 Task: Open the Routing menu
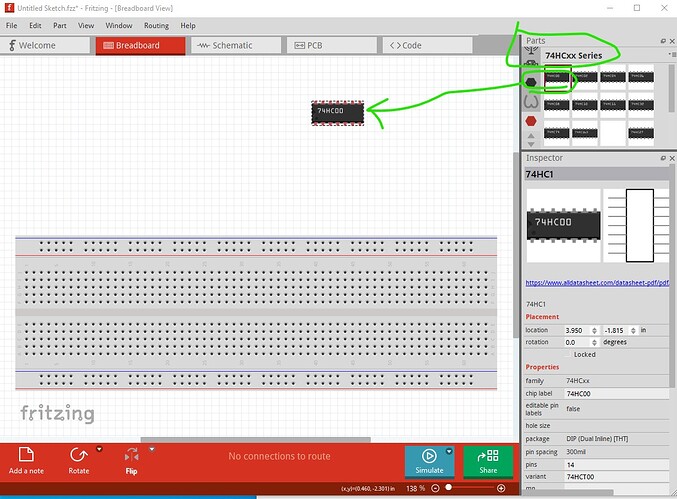pos(156,25)
